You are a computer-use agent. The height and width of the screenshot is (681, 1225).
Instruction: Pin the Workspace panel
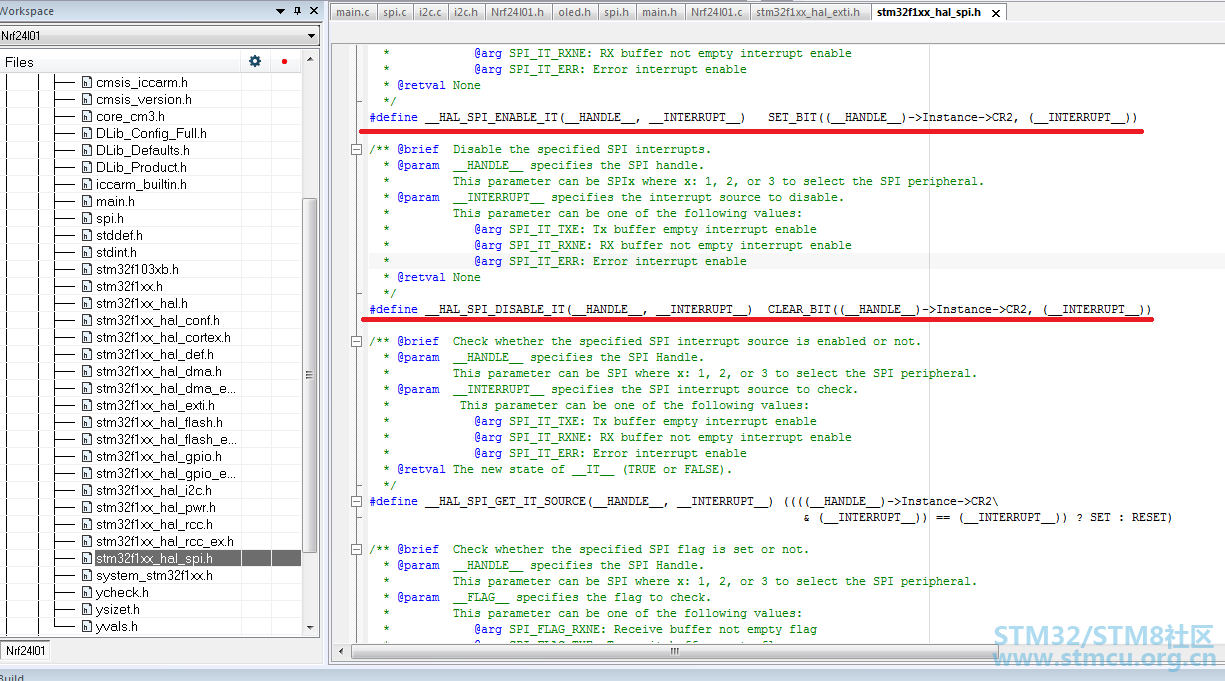[x=297, y=11]
